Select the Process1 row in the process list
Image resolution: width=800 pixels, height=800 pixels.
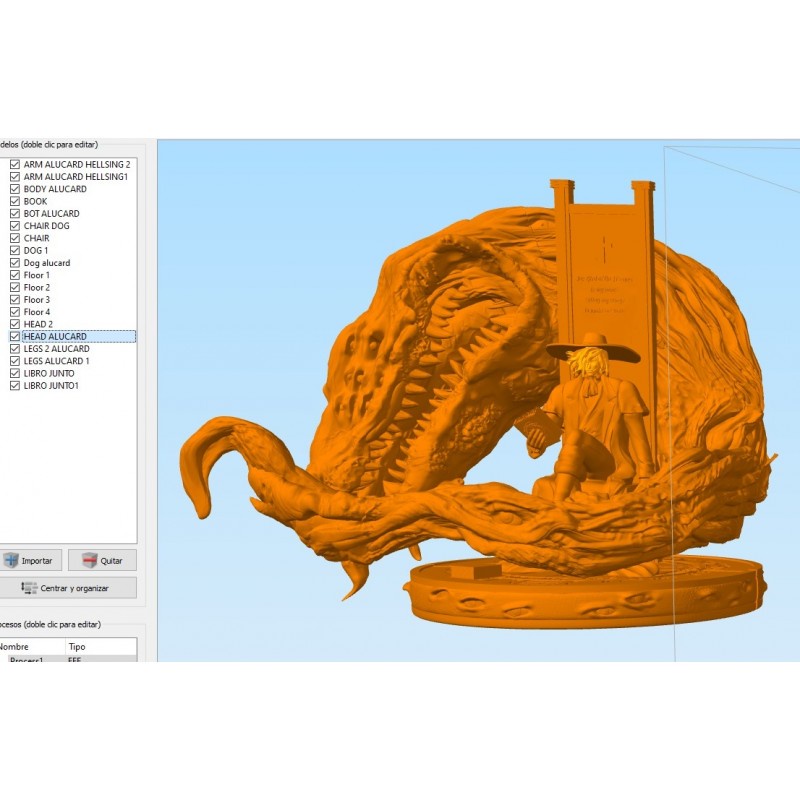pyautogui.click(x=30, y=659)
